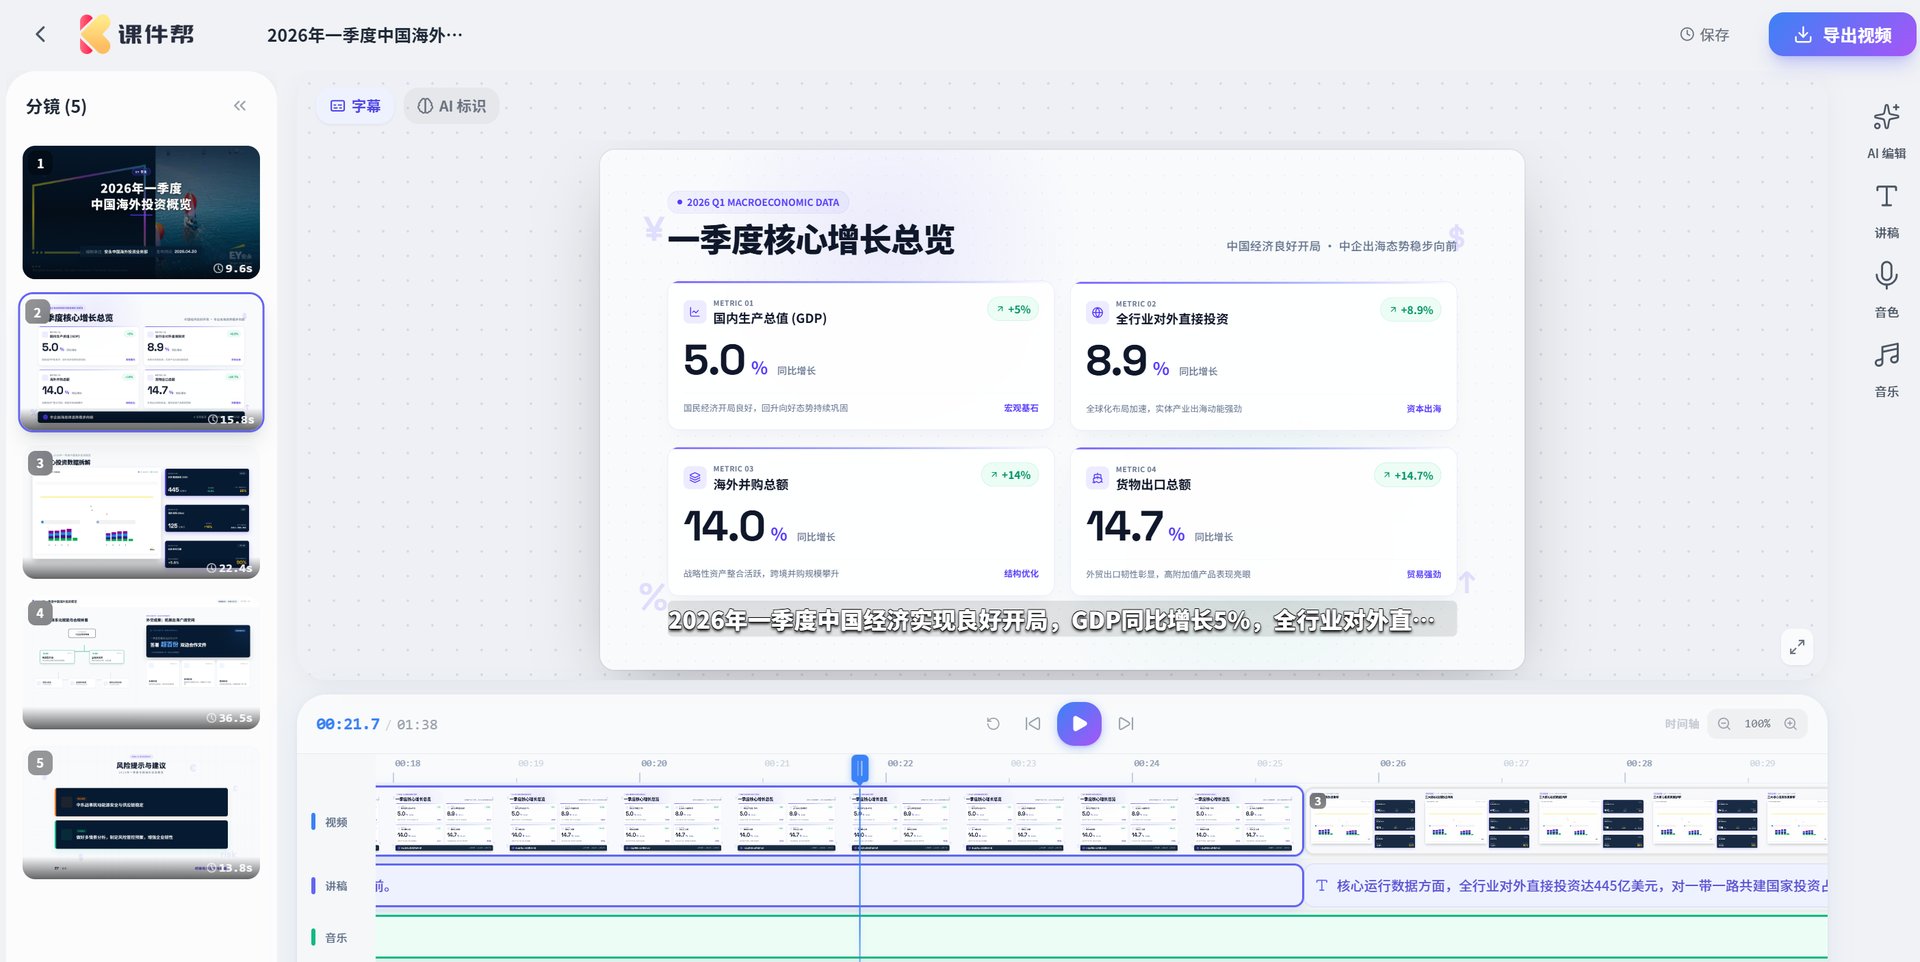The image size is (1920, 962).
Task: Select the scene 2 video track clip
Action: coord(839,821)
